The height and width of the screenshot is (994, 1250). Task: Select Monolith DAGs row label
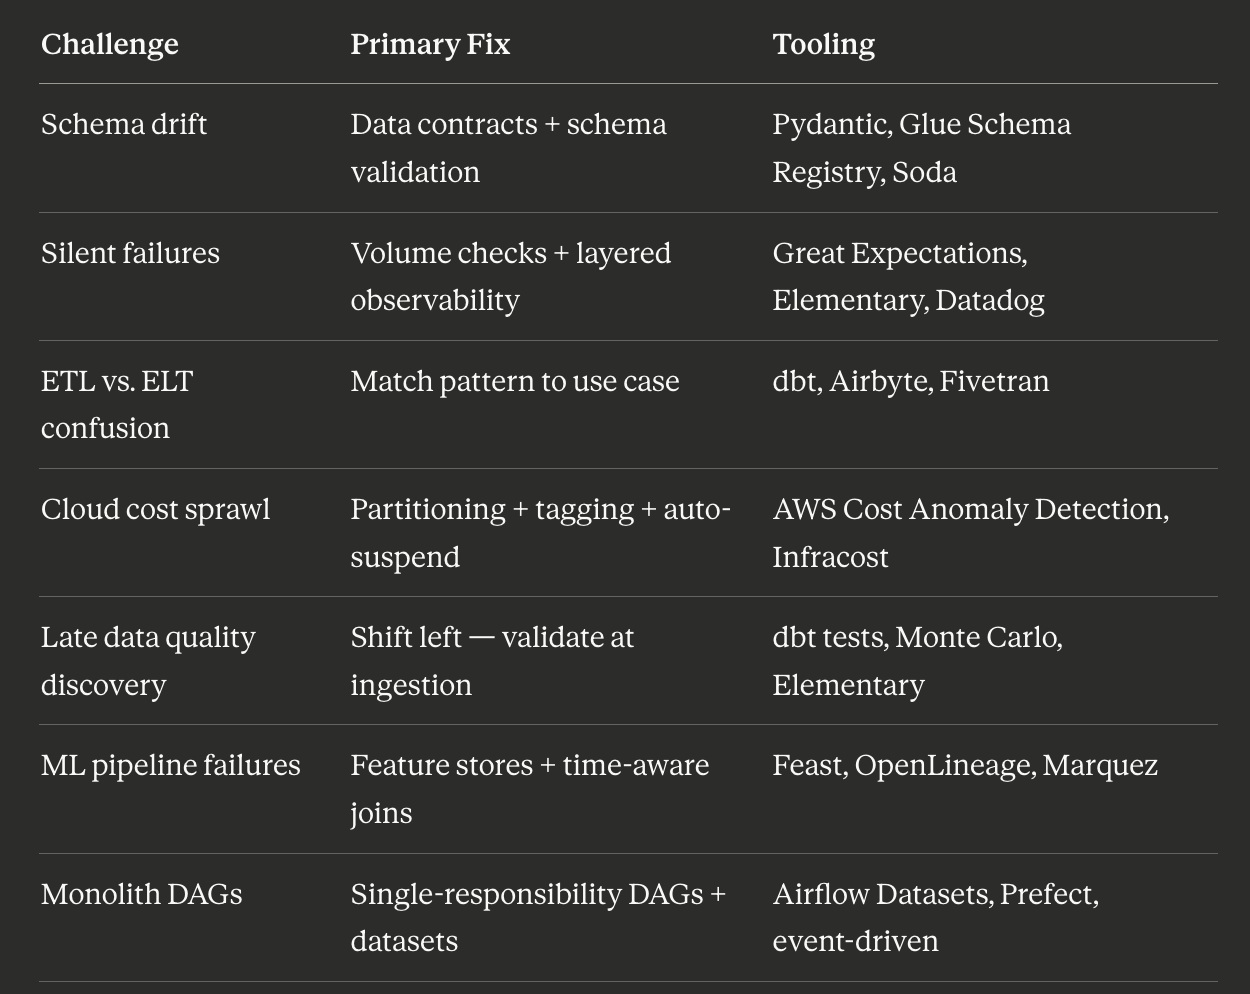tap(141, 893)
